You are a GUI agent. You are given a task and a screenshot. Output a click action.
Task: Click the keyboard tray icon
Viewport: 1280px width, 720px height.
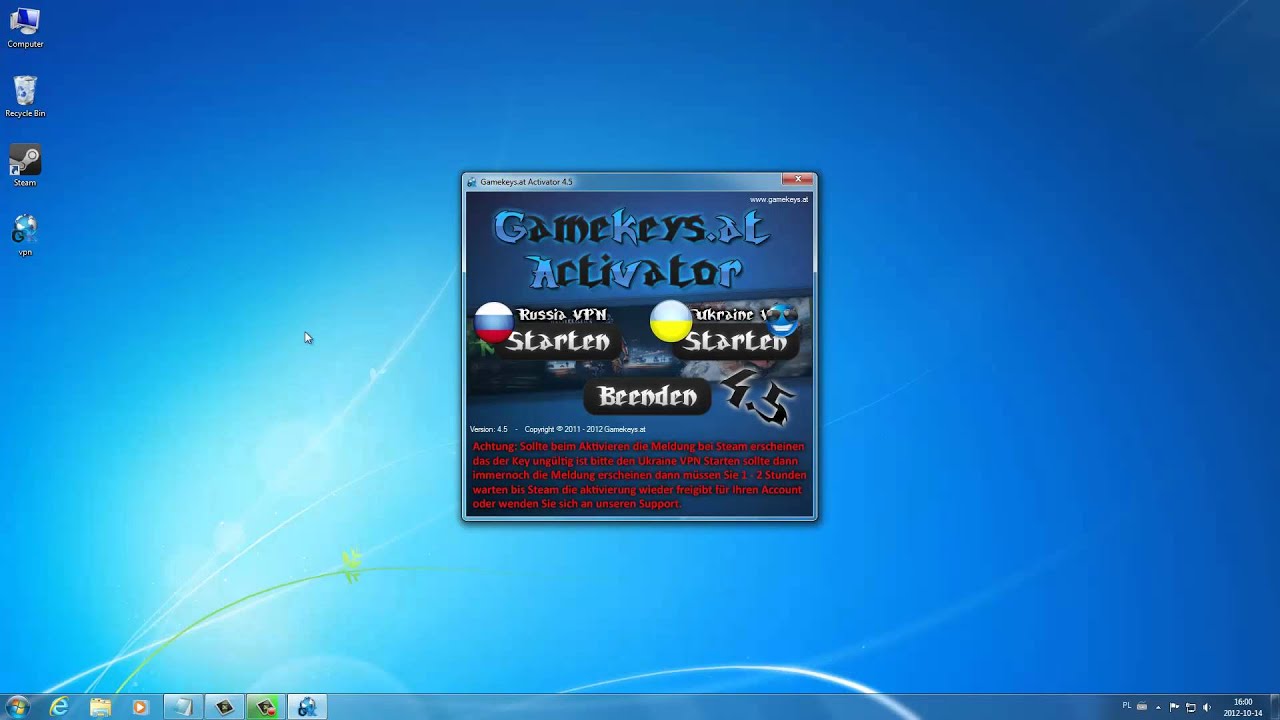tap(1142, 707)
